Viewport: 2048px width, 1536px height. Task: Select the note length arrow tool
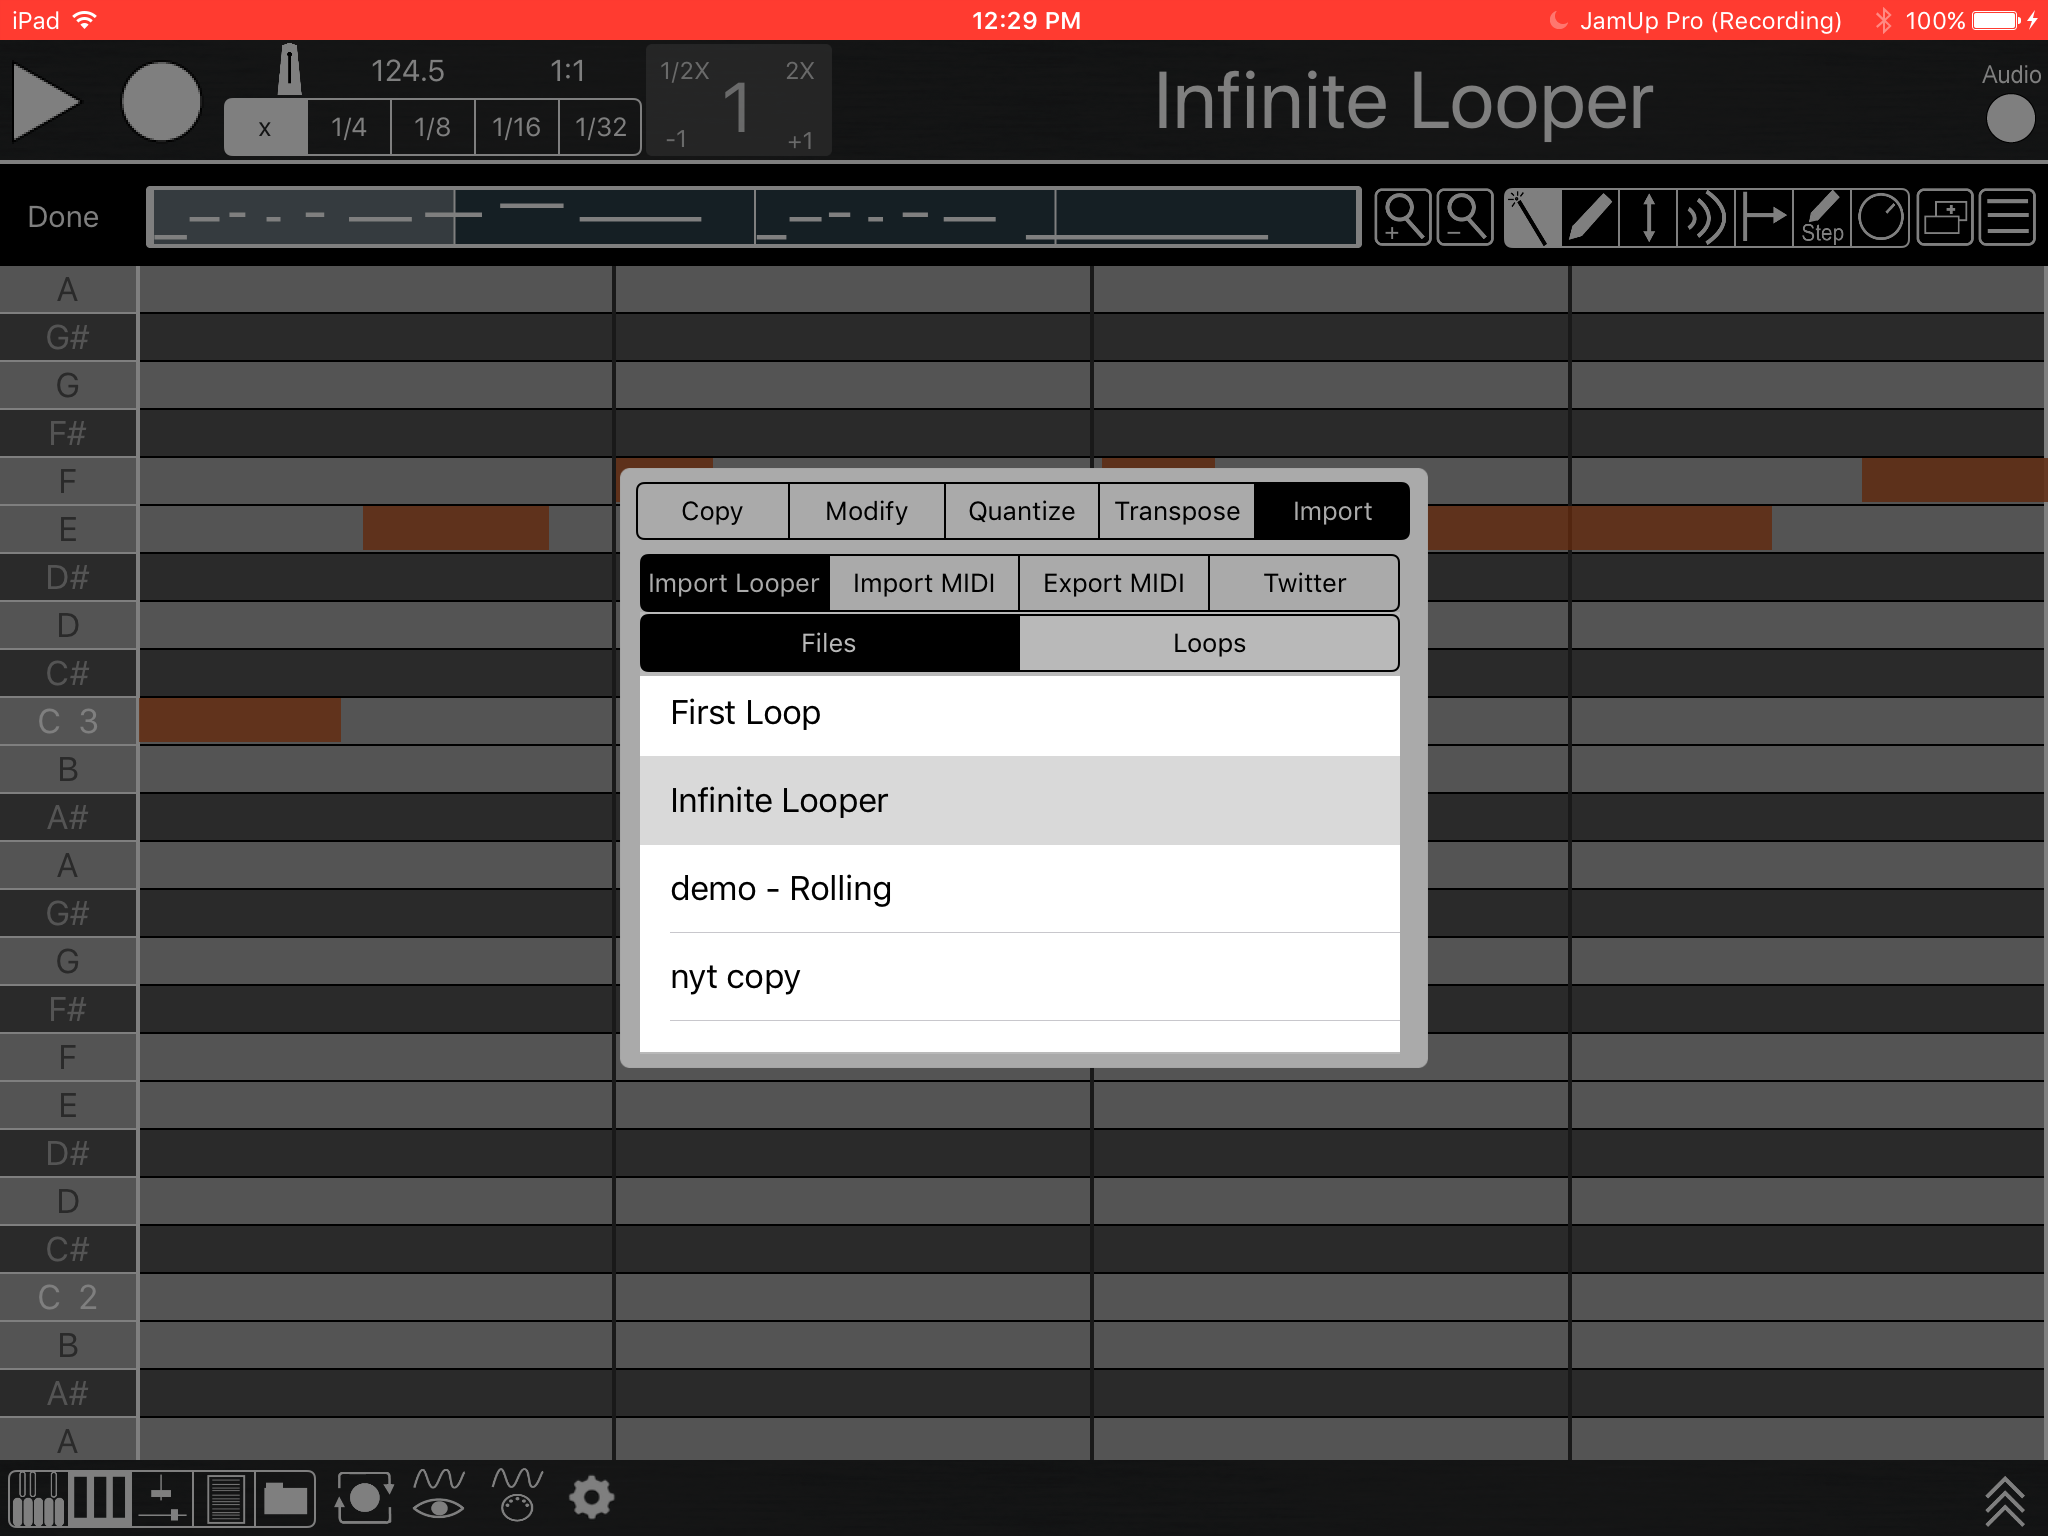(1764, 217)
